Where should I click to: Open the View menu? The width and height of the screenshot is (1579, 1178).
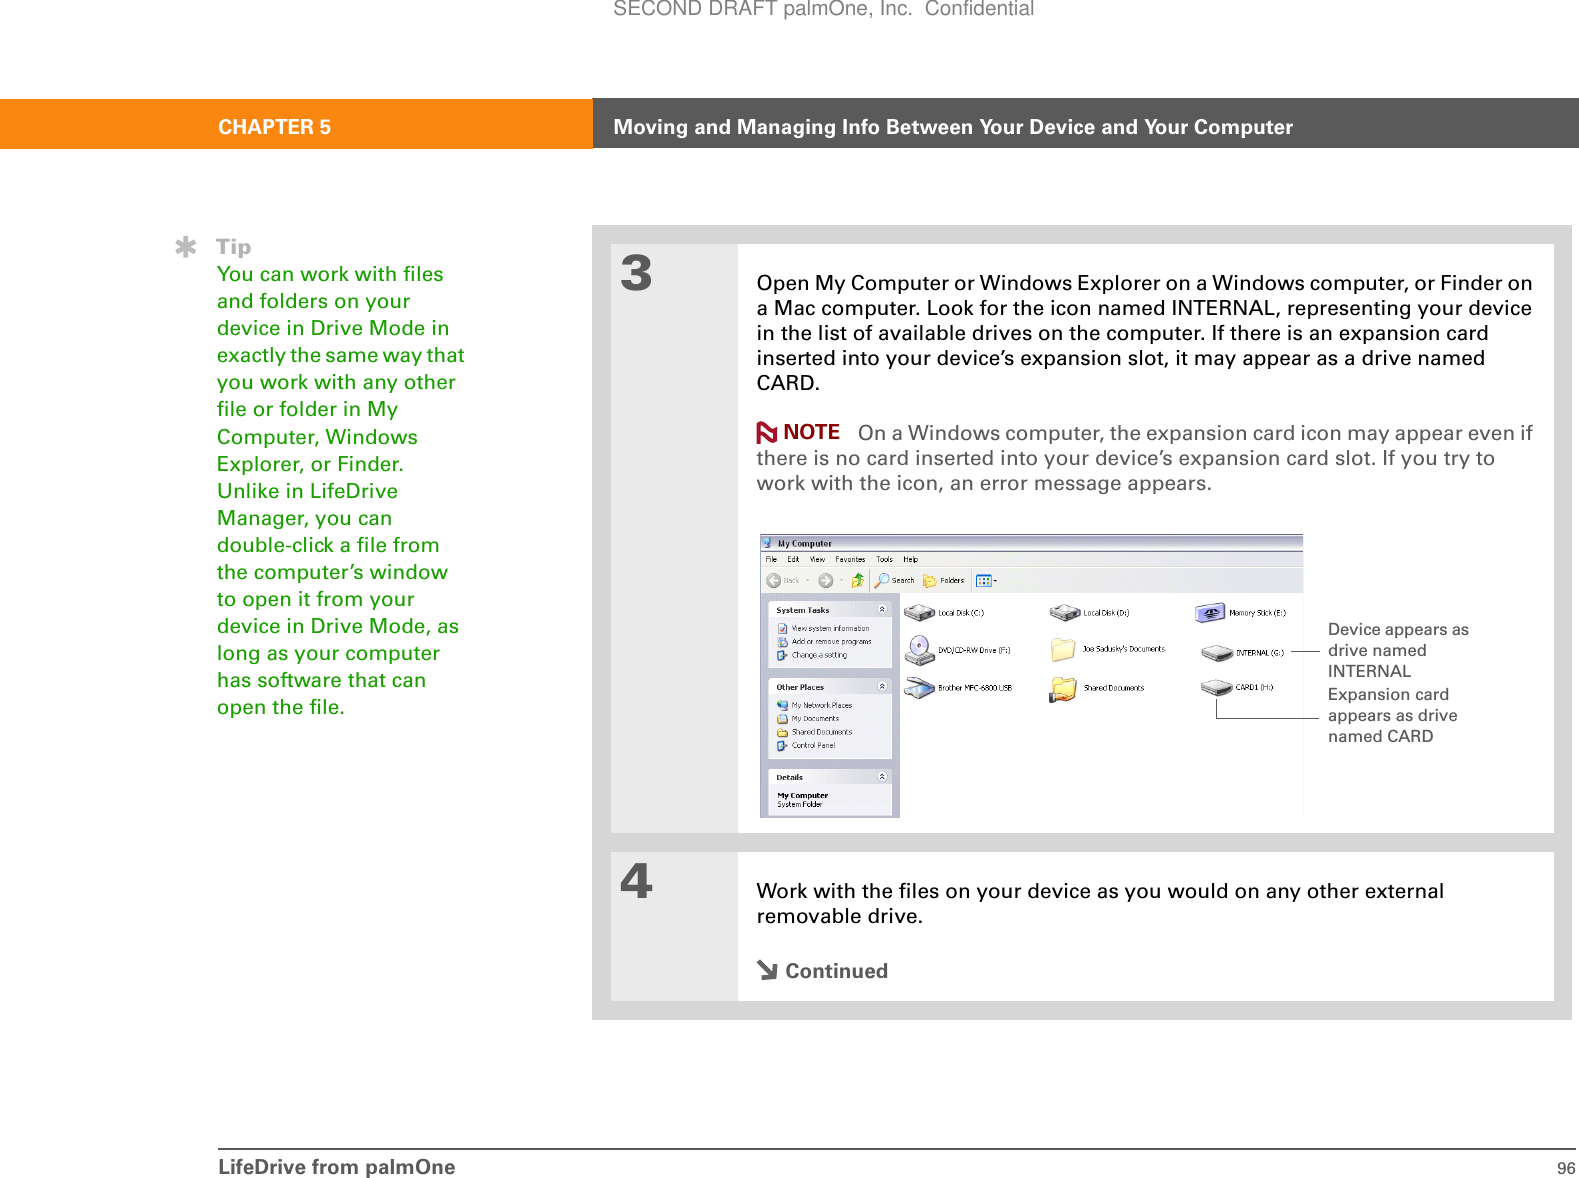[818, 560]
